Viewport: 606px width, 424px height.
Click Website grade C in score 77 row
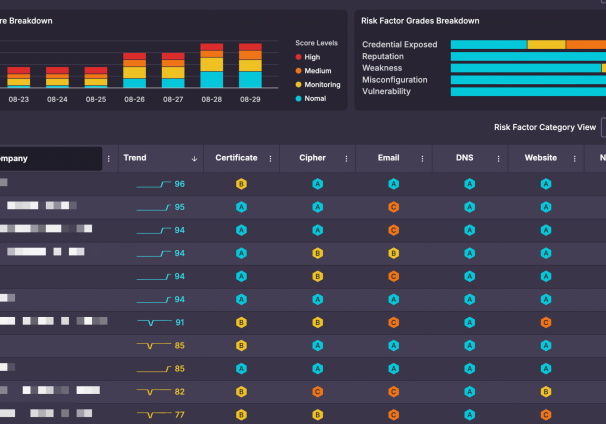click(x=546, y=415)
